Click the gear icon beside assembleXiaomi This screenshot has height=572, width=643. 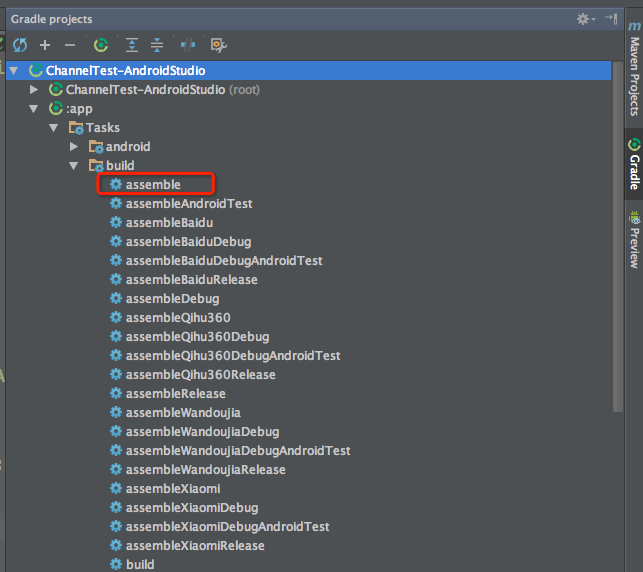coord(116,488)
